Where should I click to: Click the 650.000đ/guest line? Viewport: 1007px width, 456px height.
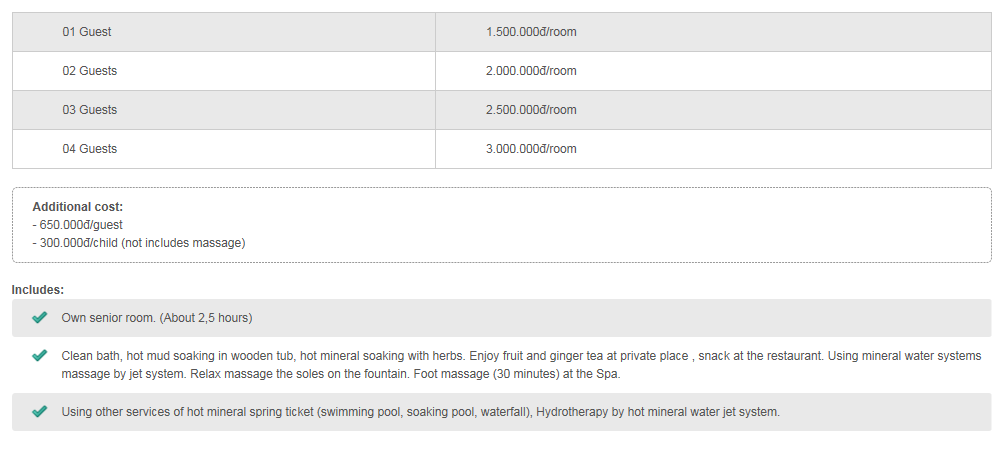78,225
